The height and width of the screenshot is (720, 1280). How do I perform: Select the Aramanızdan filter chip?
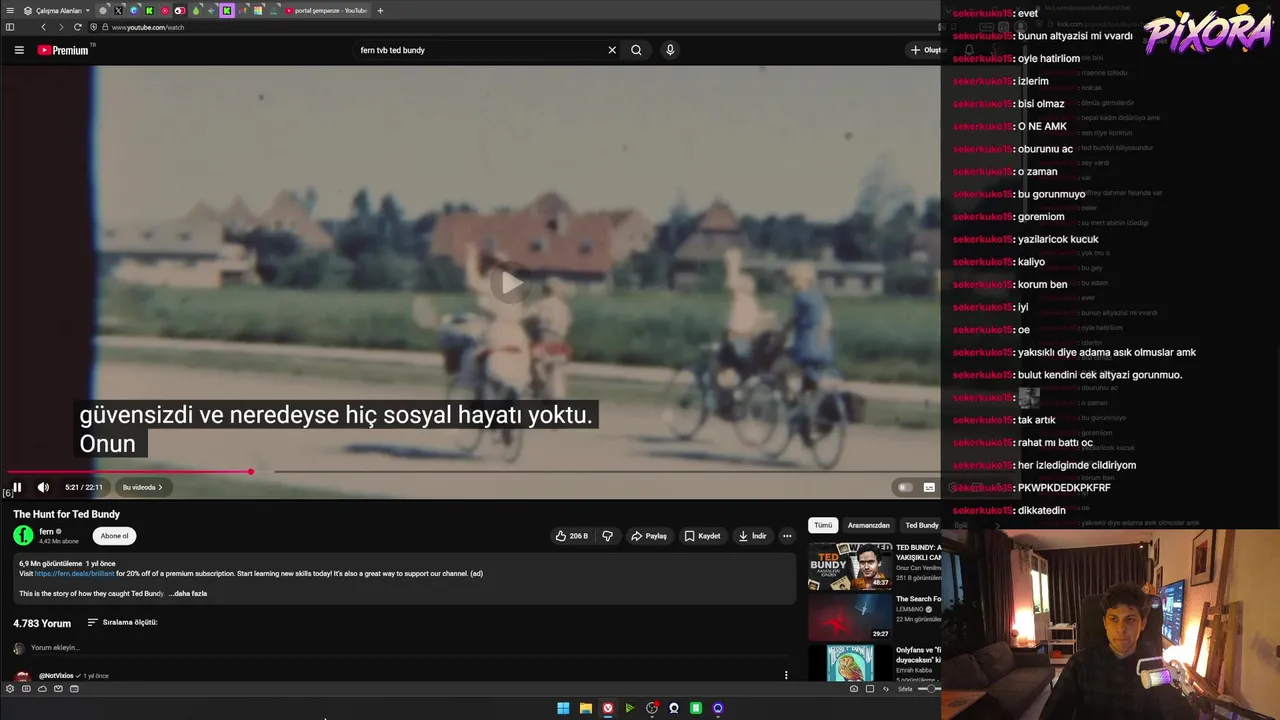(868, 525)
